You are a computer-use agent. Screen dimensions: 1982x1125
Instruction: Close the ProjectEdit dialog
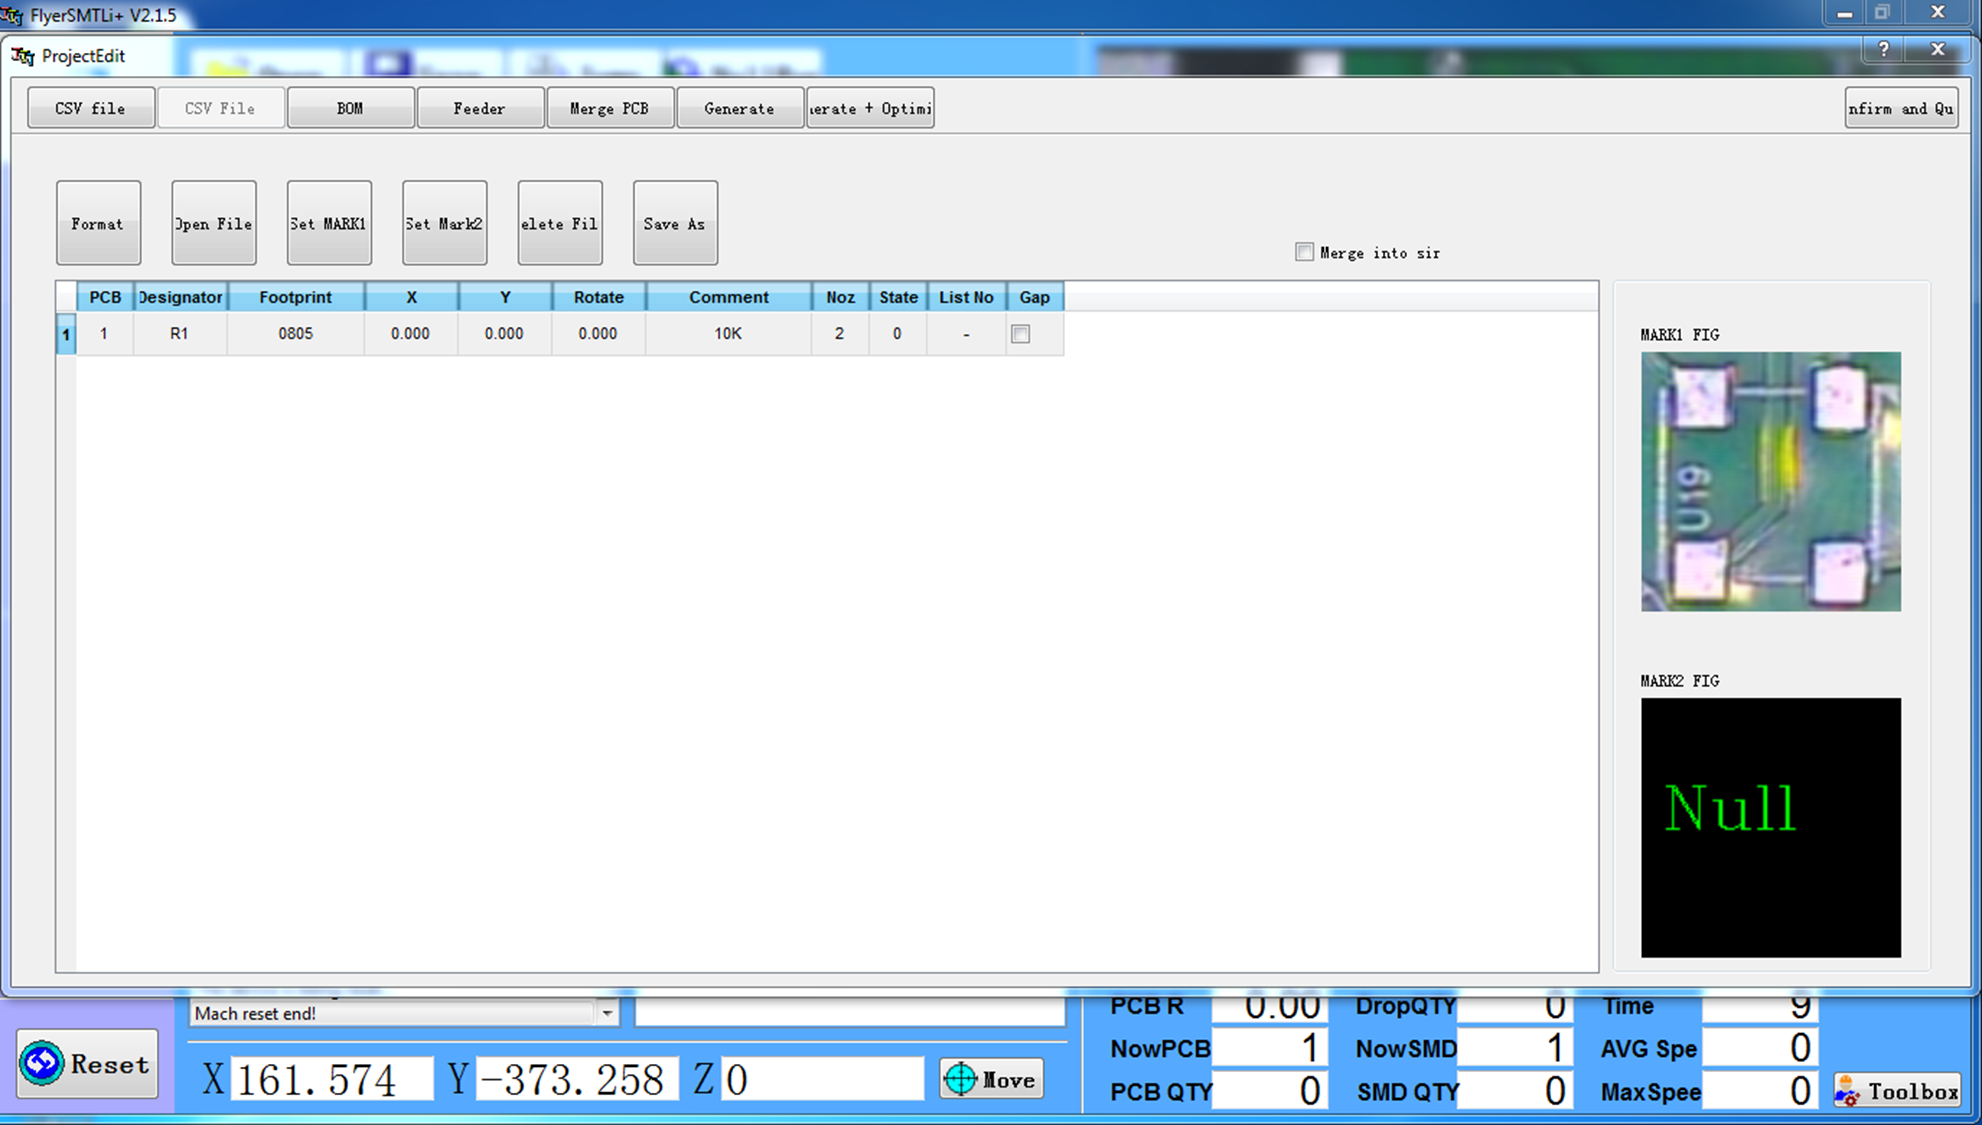(x=1938, y=49)
